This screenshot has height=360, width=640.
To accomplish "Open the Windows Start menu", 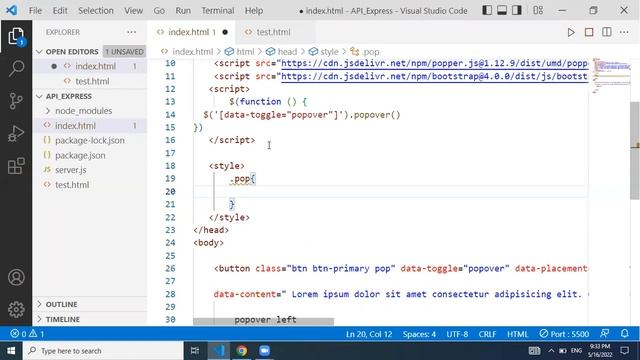I will click(11, 351).
